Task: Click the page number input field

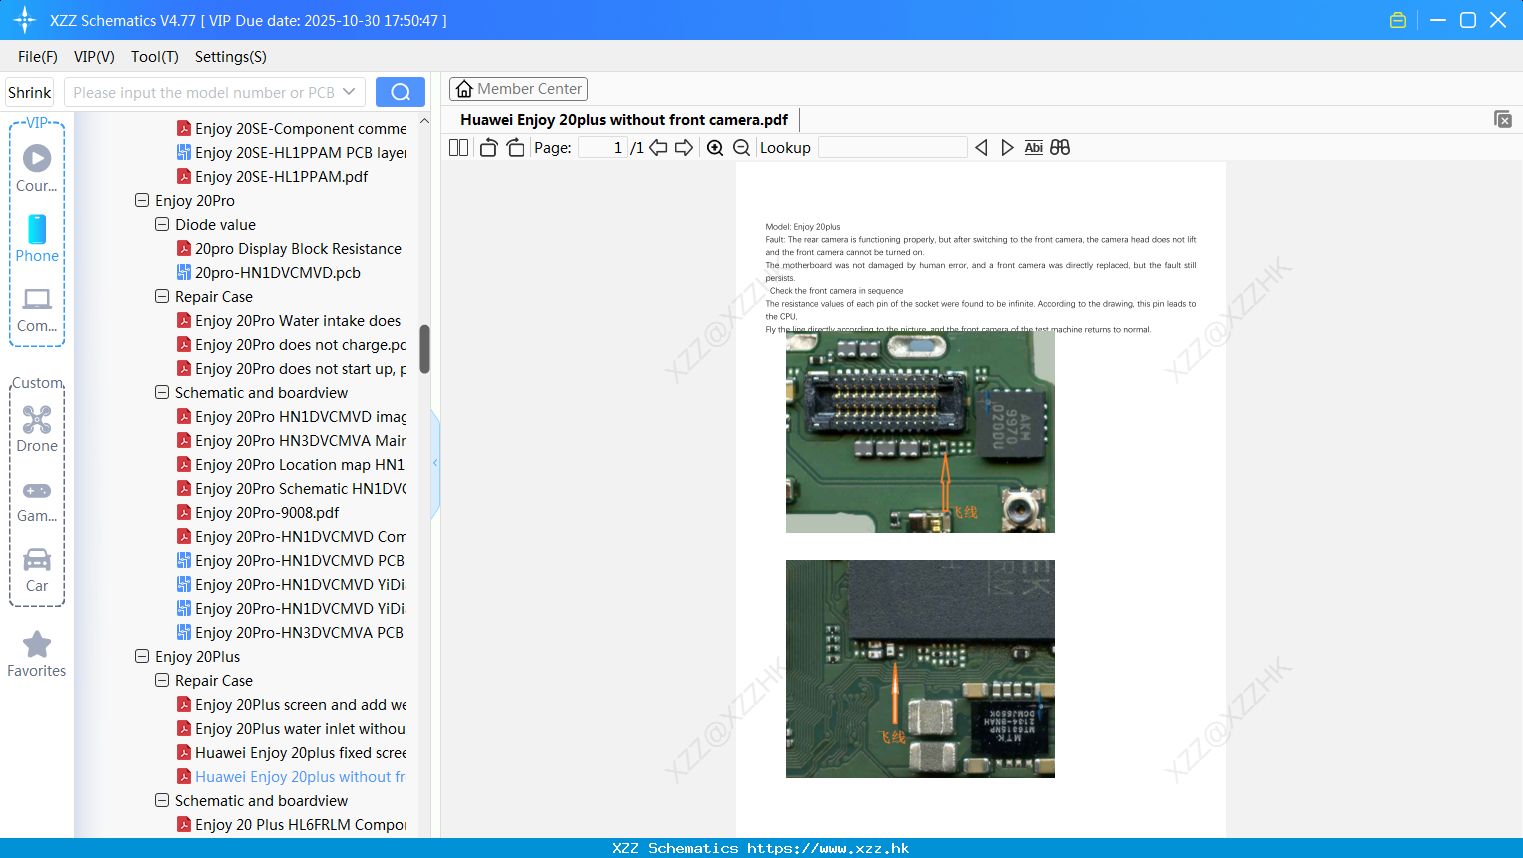Action: coord(603,148)
